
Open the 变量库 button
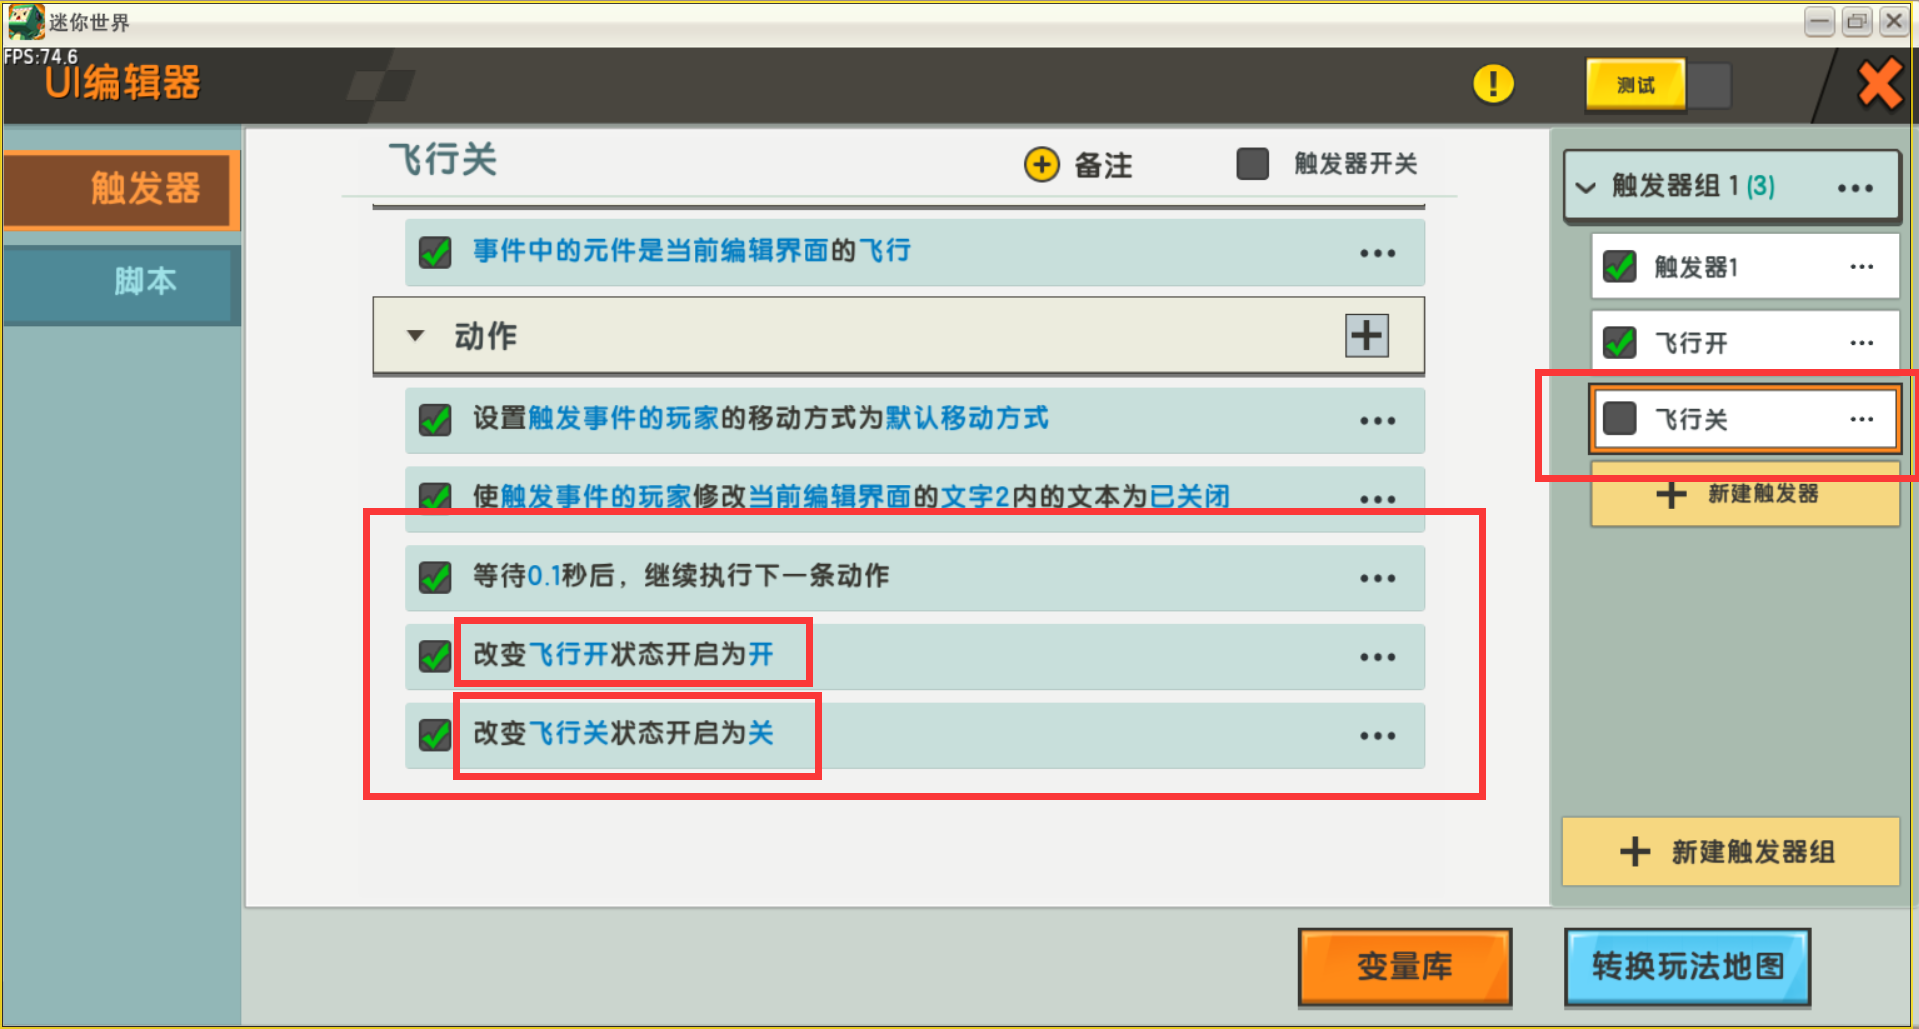pyautogui.click(x=1404, y=966)
